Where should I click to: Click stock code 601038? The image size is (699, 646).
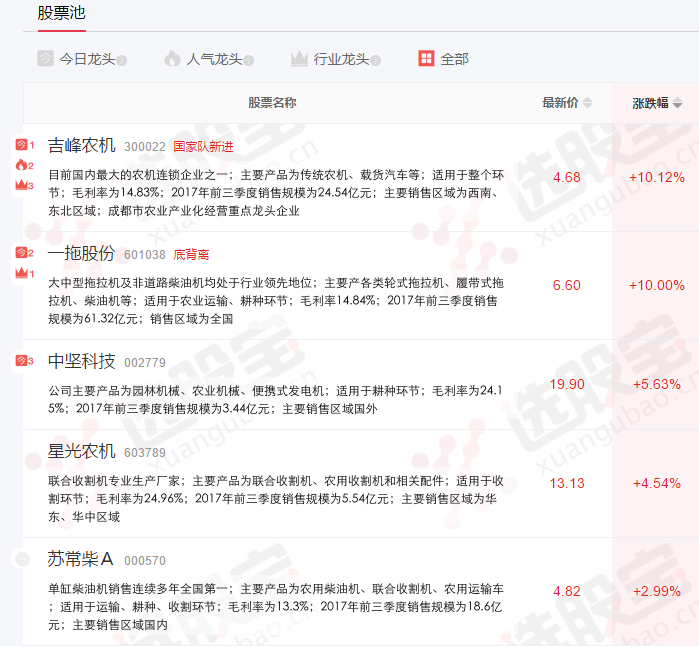(145, 255)
